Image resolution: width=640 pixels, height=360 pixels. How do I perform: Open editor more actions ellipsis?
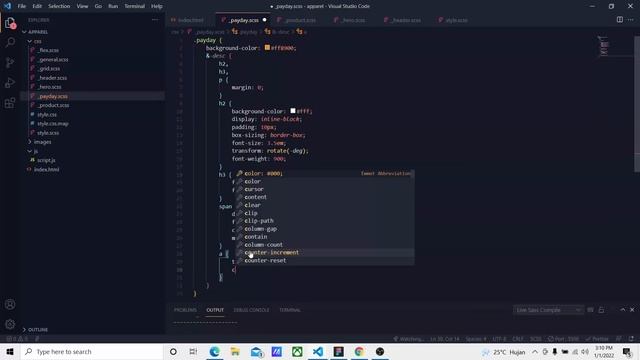[x=631, y=20]
